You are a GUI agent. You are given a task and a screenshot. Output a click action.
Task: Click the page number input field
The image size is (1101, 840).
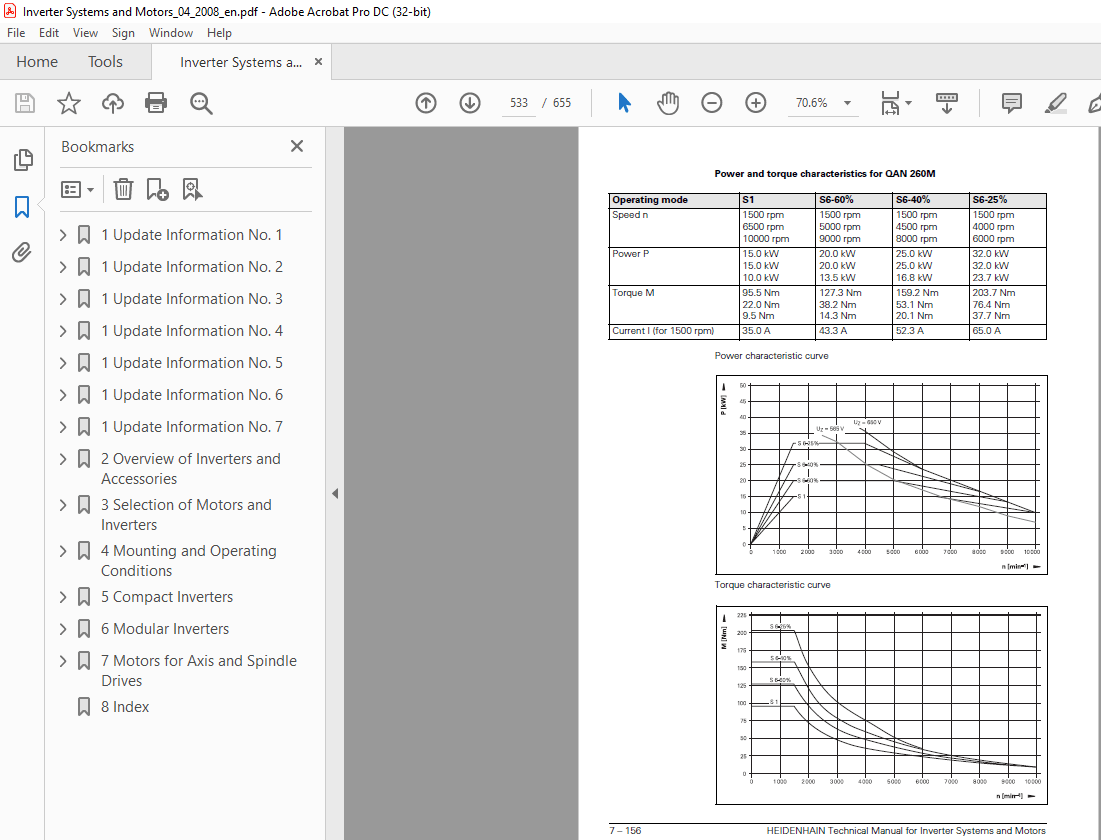click(519, 103)
